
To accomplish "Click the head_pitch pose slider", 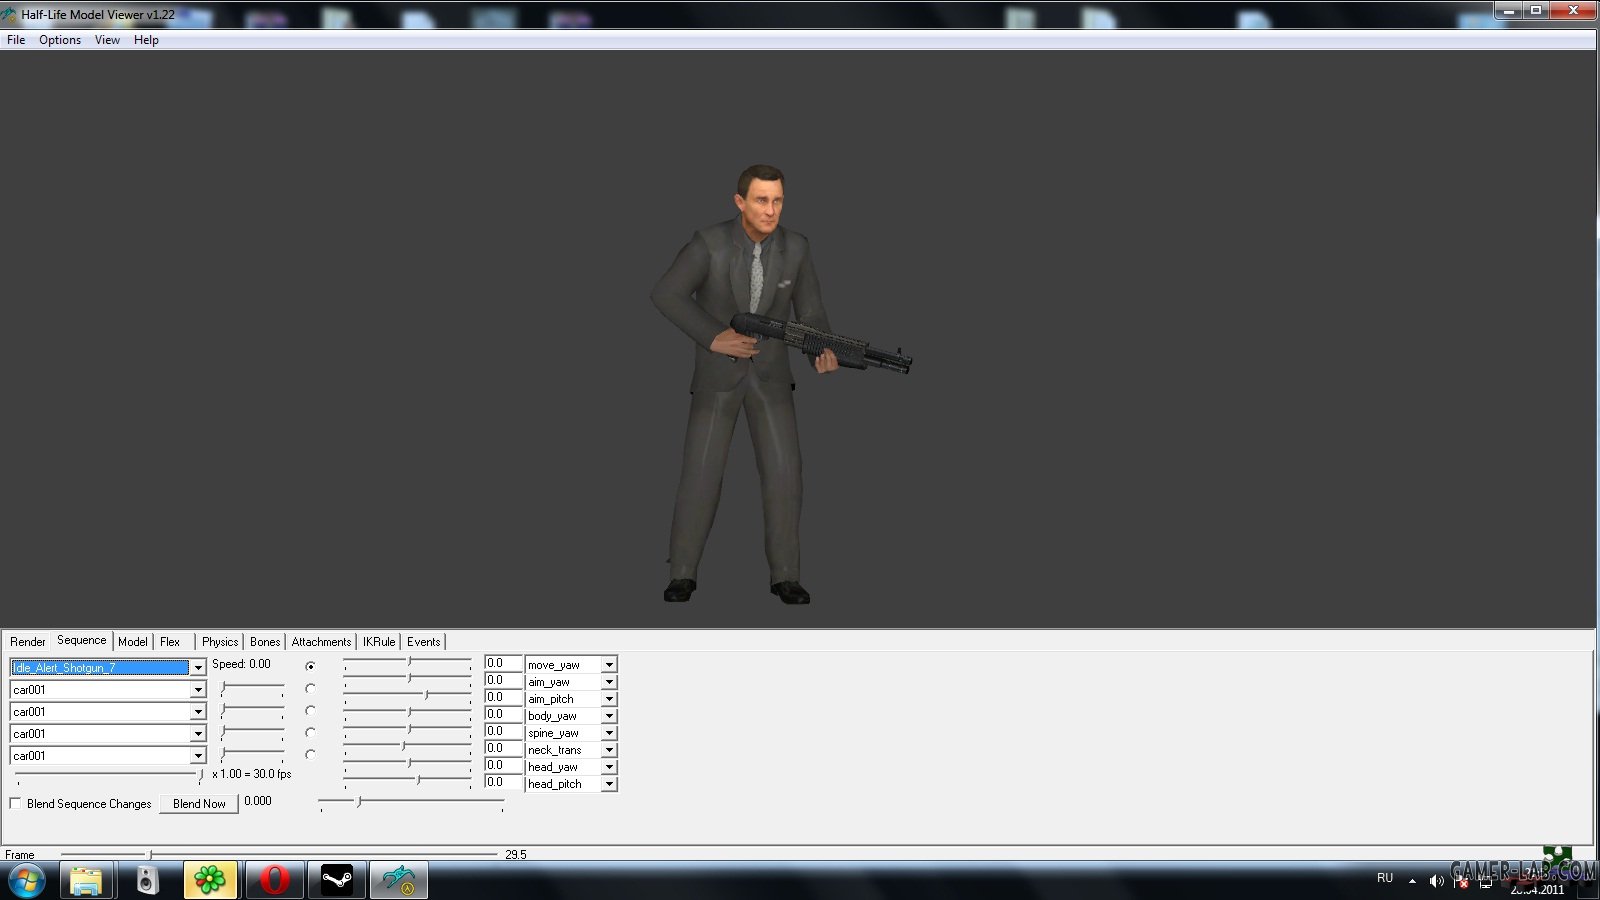I will [407, 781].
